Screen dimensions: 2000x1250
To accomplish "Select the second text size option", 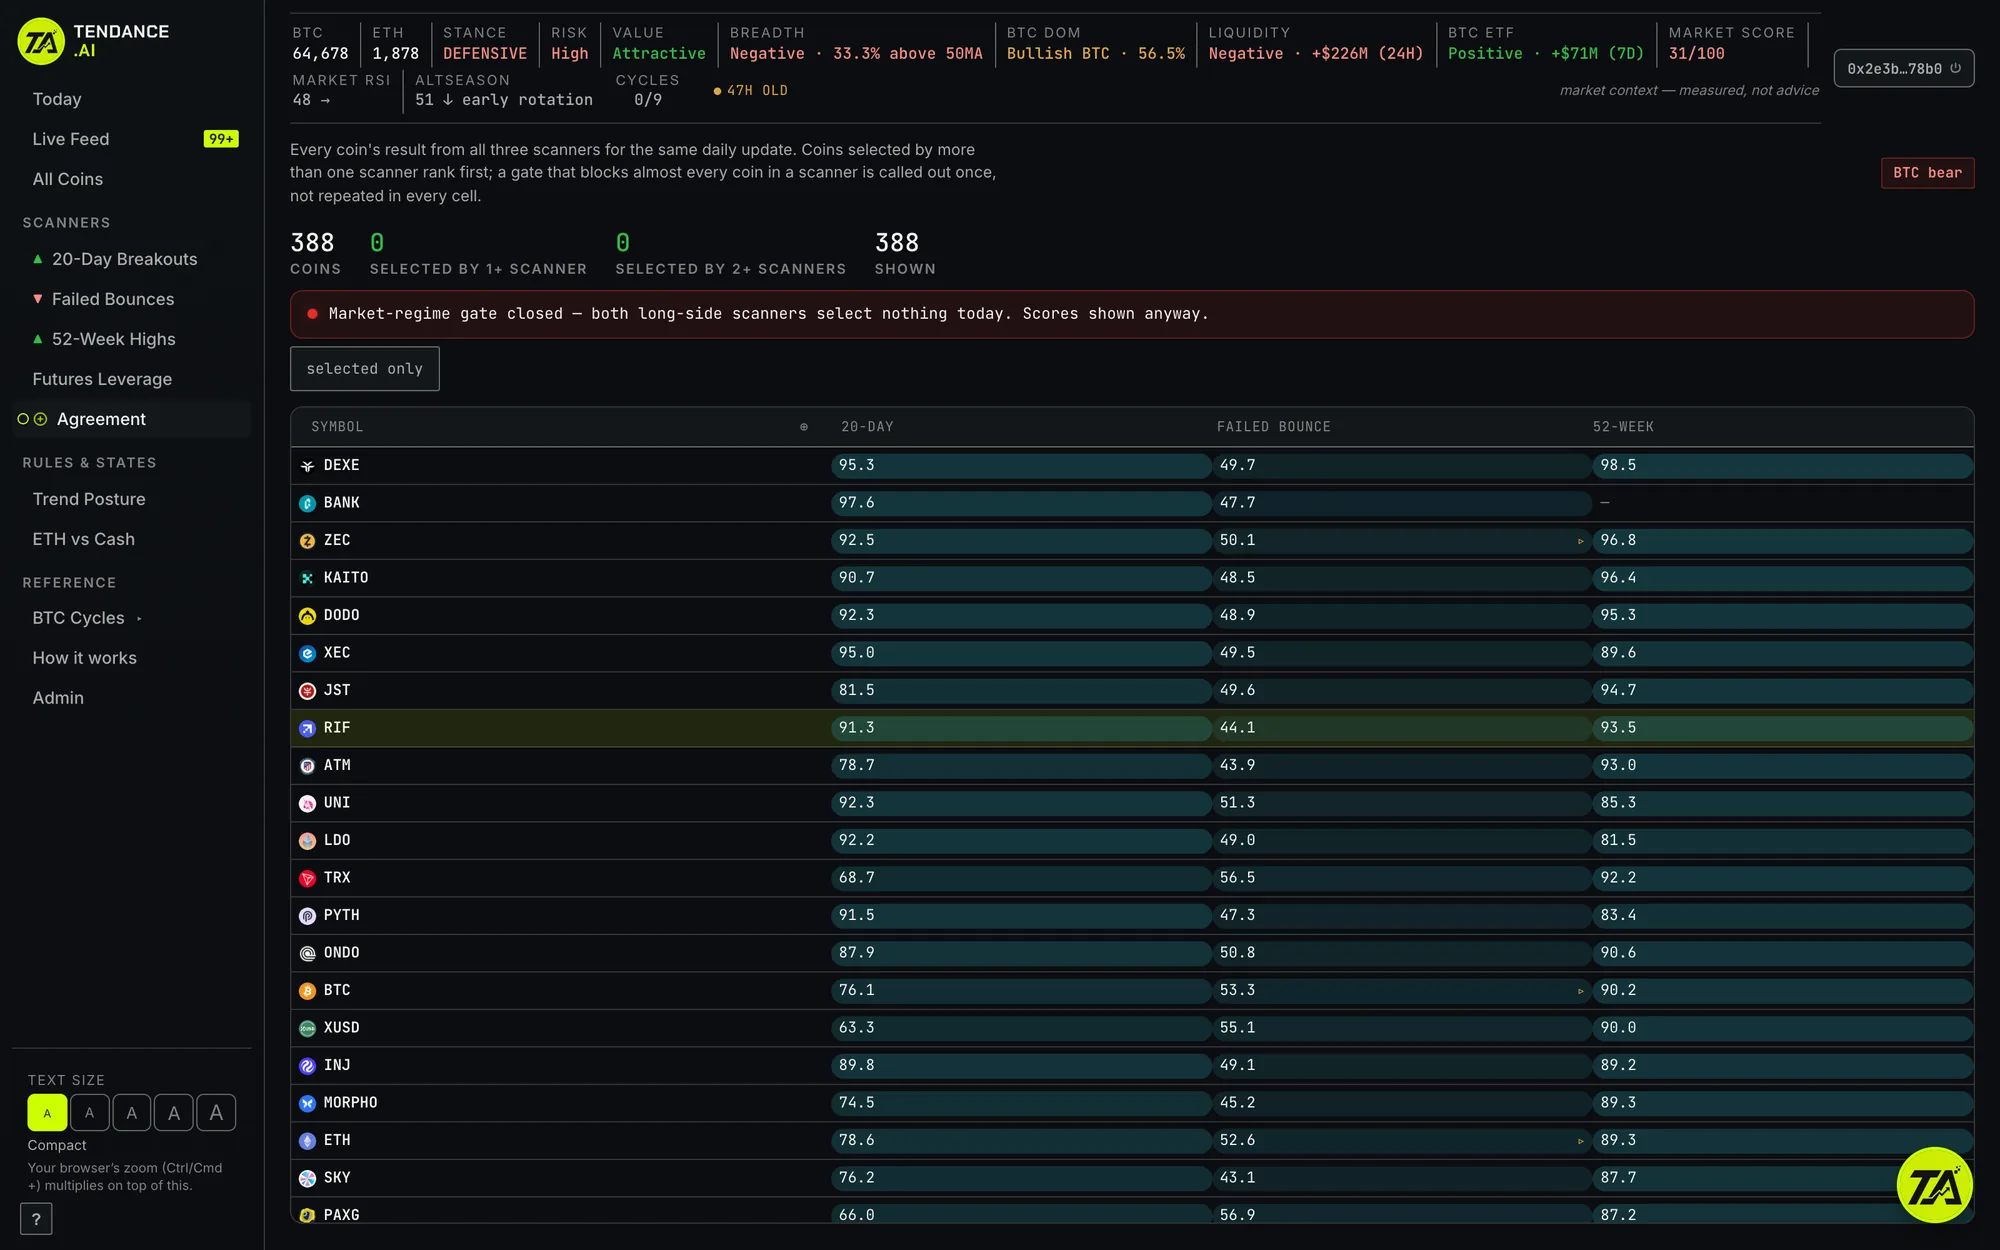I will (89, 1113).
